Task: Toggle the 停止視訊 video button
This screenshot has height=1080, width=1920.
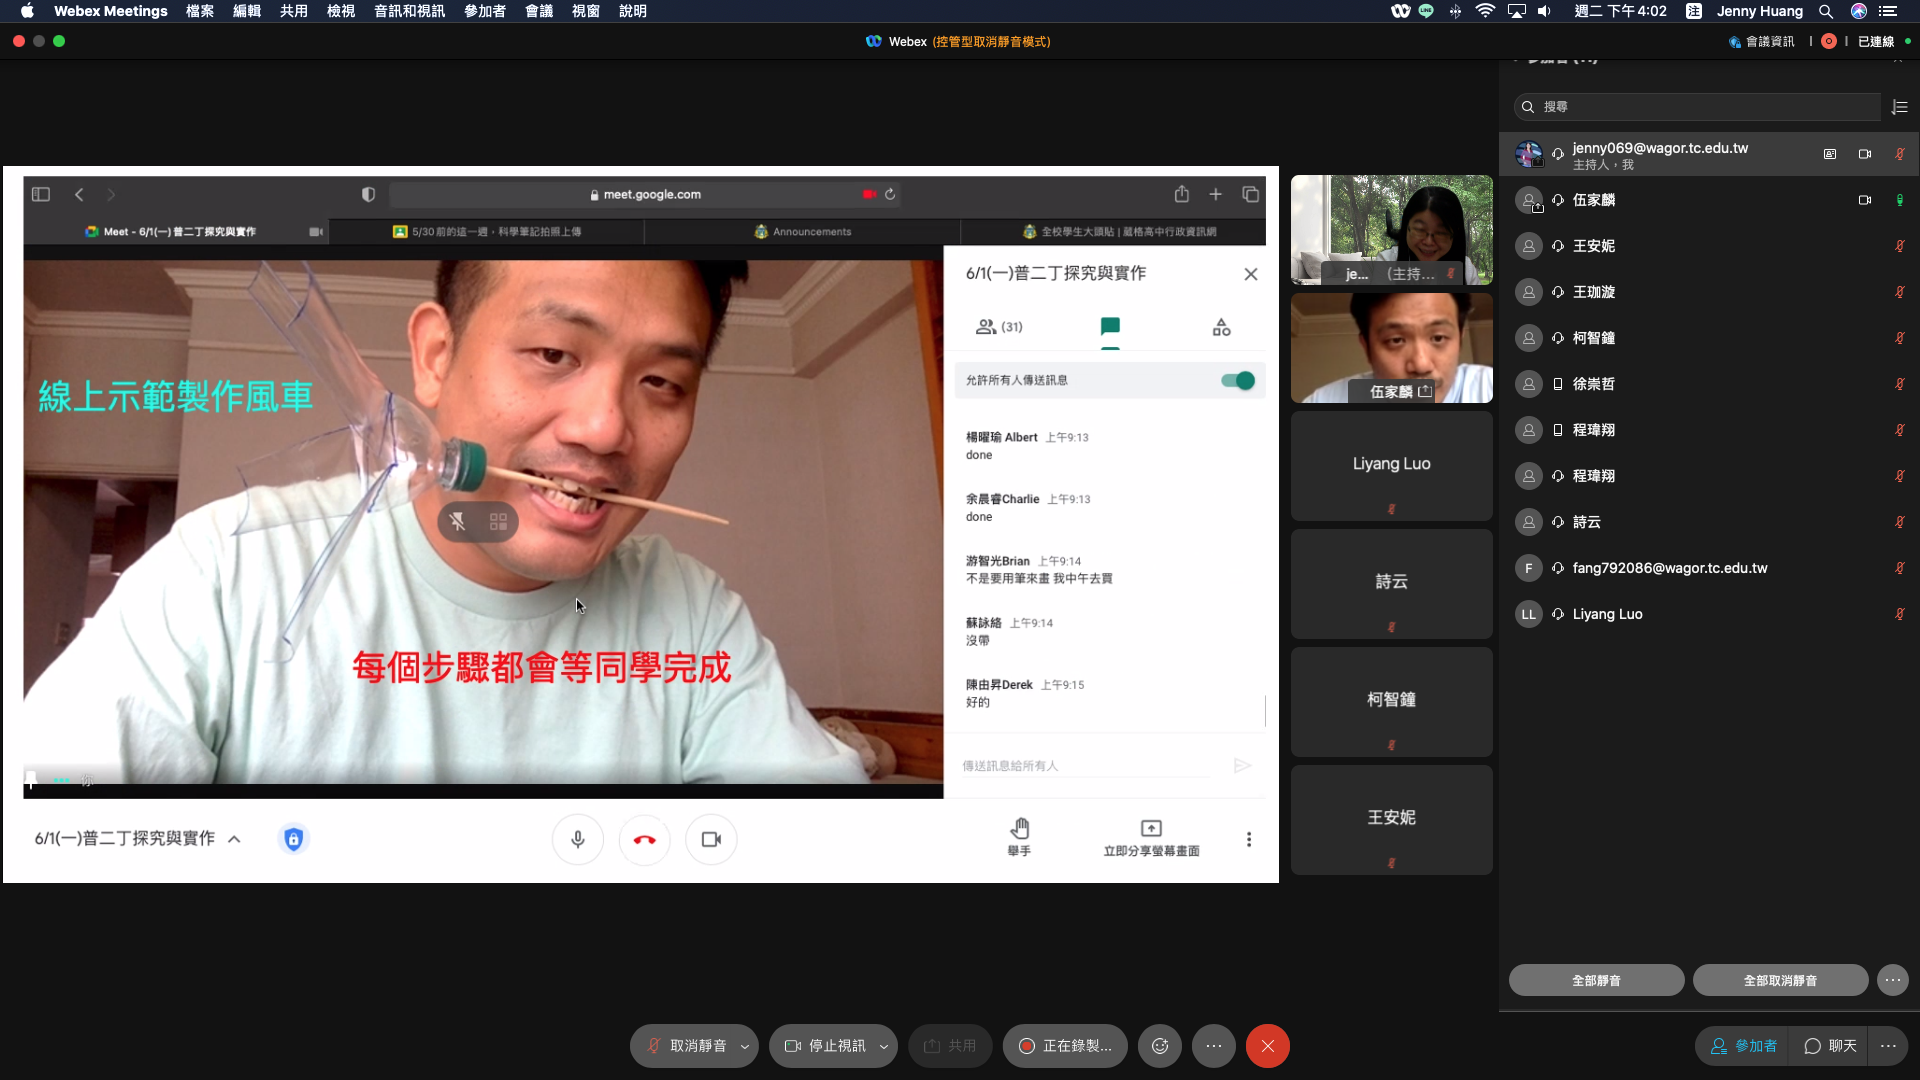Action: tap(826, 1046)
